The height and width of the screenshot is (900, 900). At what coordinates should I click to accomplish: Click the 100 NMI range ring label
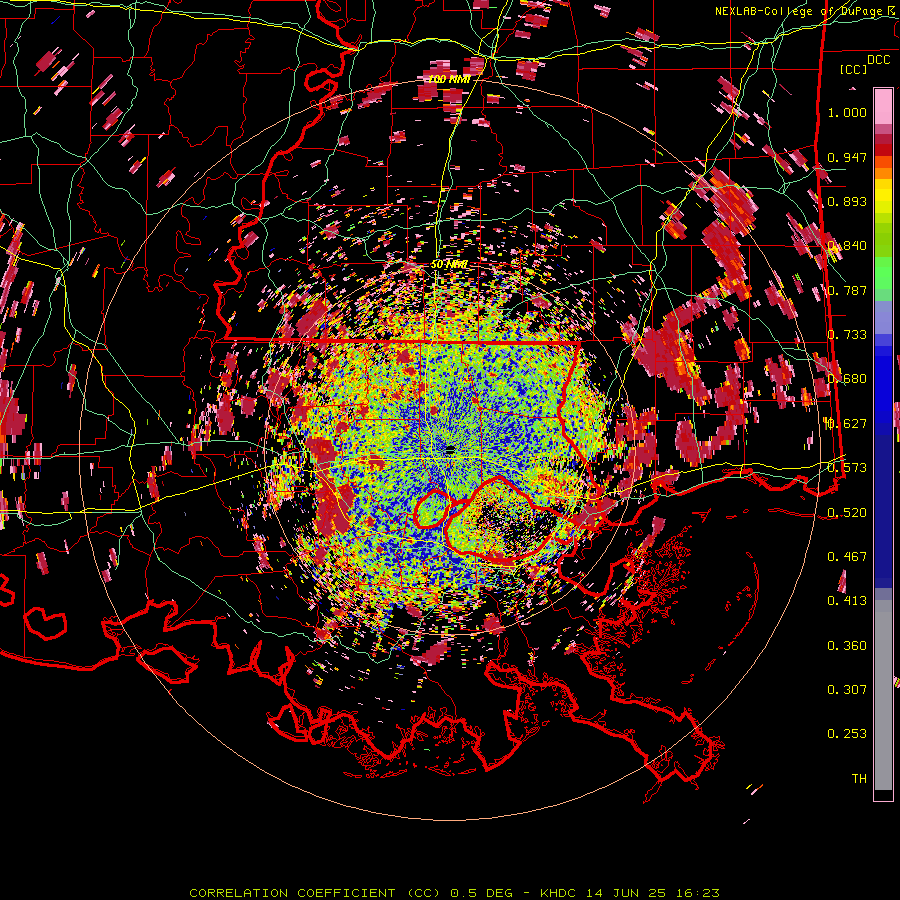pyautogui.click(x=449, y=79)
